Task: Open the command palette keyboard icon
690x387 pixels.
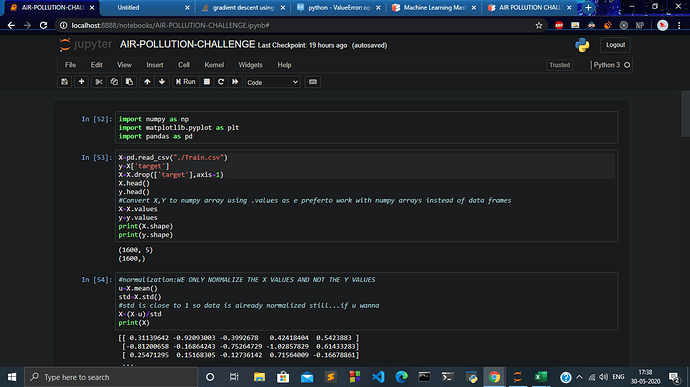Action: [x=312, y=82]
